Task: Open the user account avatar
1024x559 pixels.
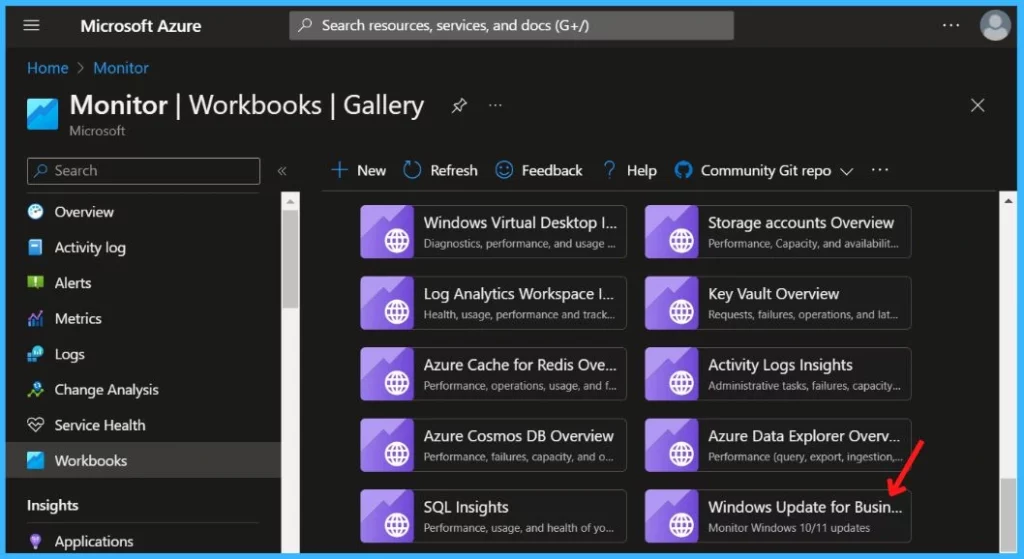Action: 995,25
